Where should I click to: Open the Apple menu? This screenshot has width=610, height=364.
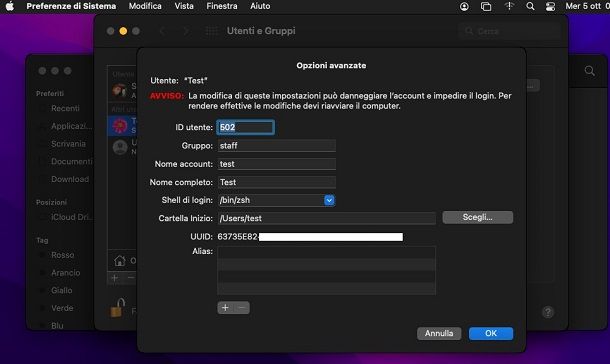pos(9,6)
